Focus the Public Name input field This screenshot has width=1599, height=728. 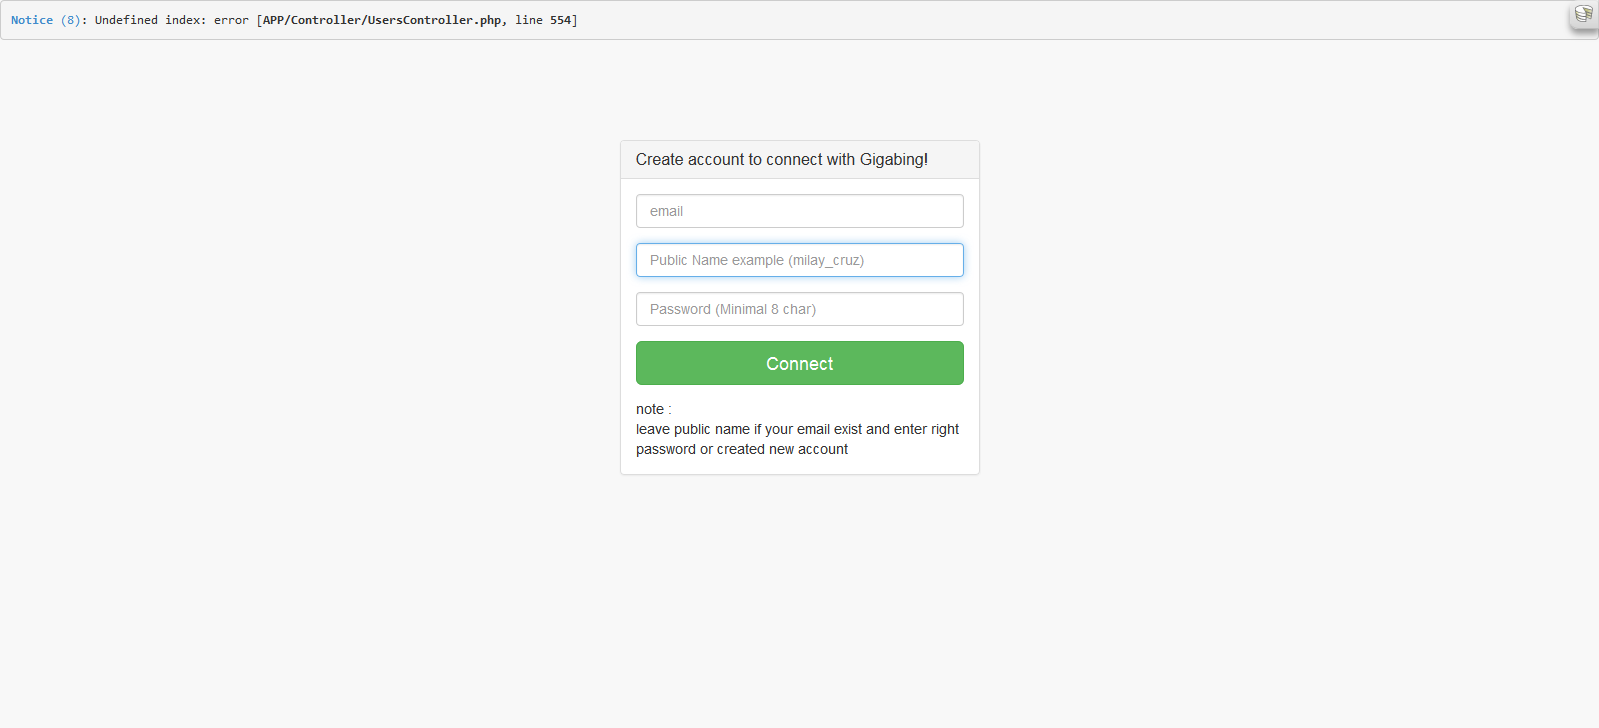(799, 260)
